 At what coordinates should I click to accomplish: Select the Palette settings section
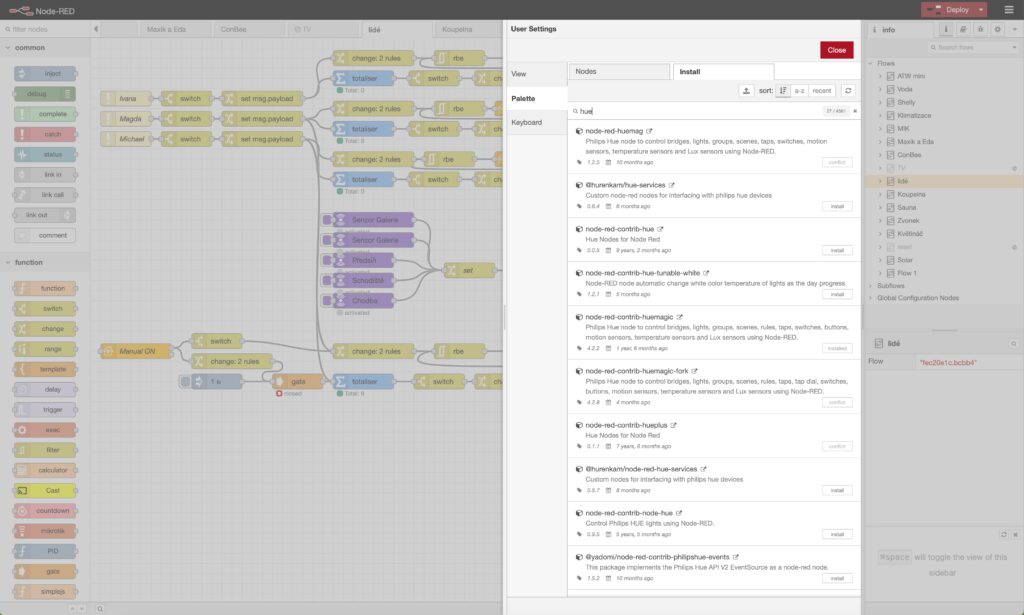coord(537,99)
